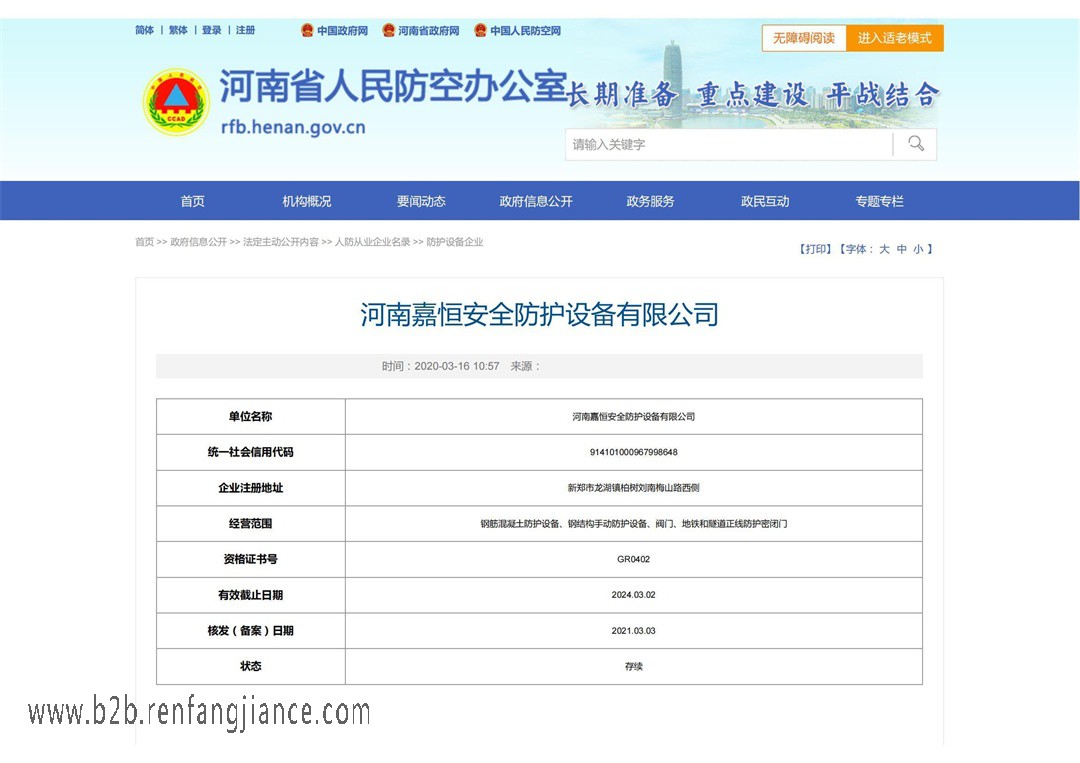Click 人防从业企业名录 in the breadcrumb

coord(373,242)
